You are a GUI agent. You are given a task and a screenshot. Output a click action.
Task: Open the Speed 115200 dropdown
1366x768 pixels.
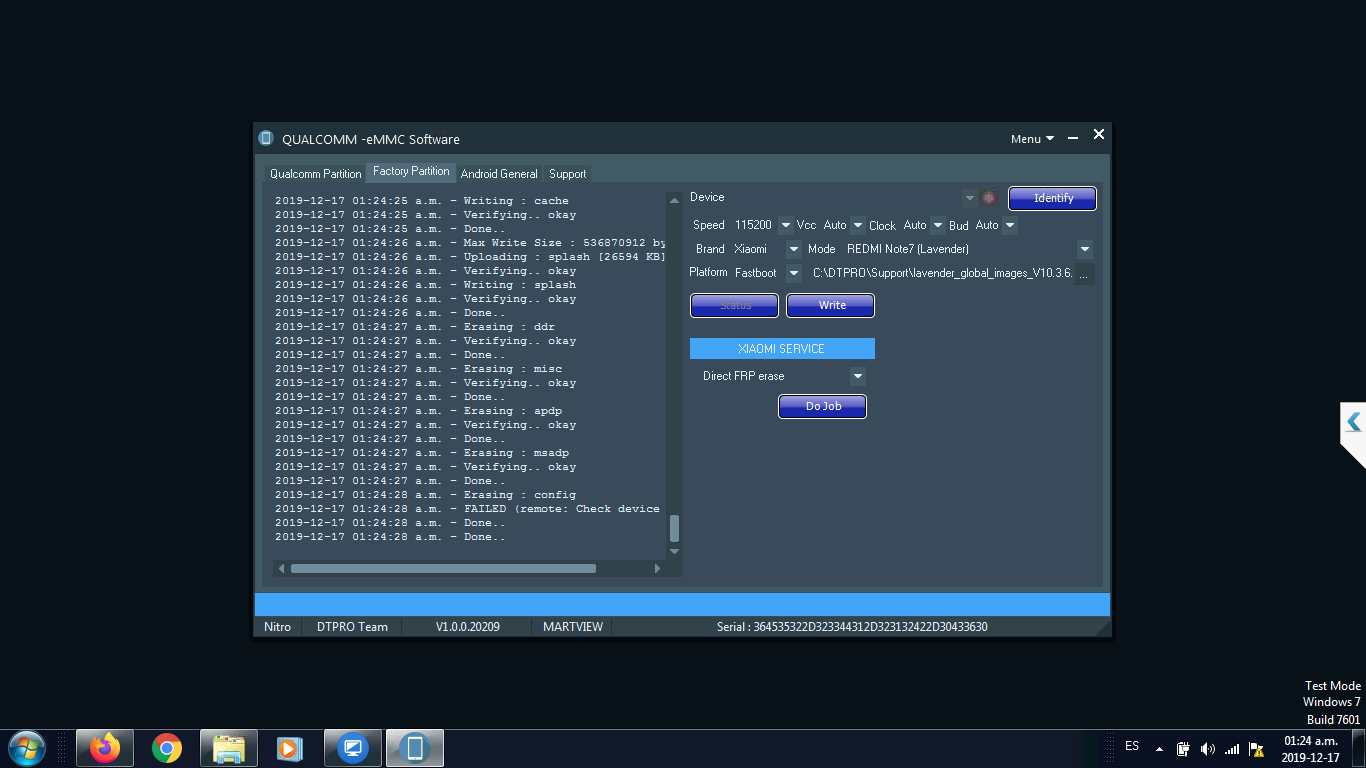[x=785, y=225]
